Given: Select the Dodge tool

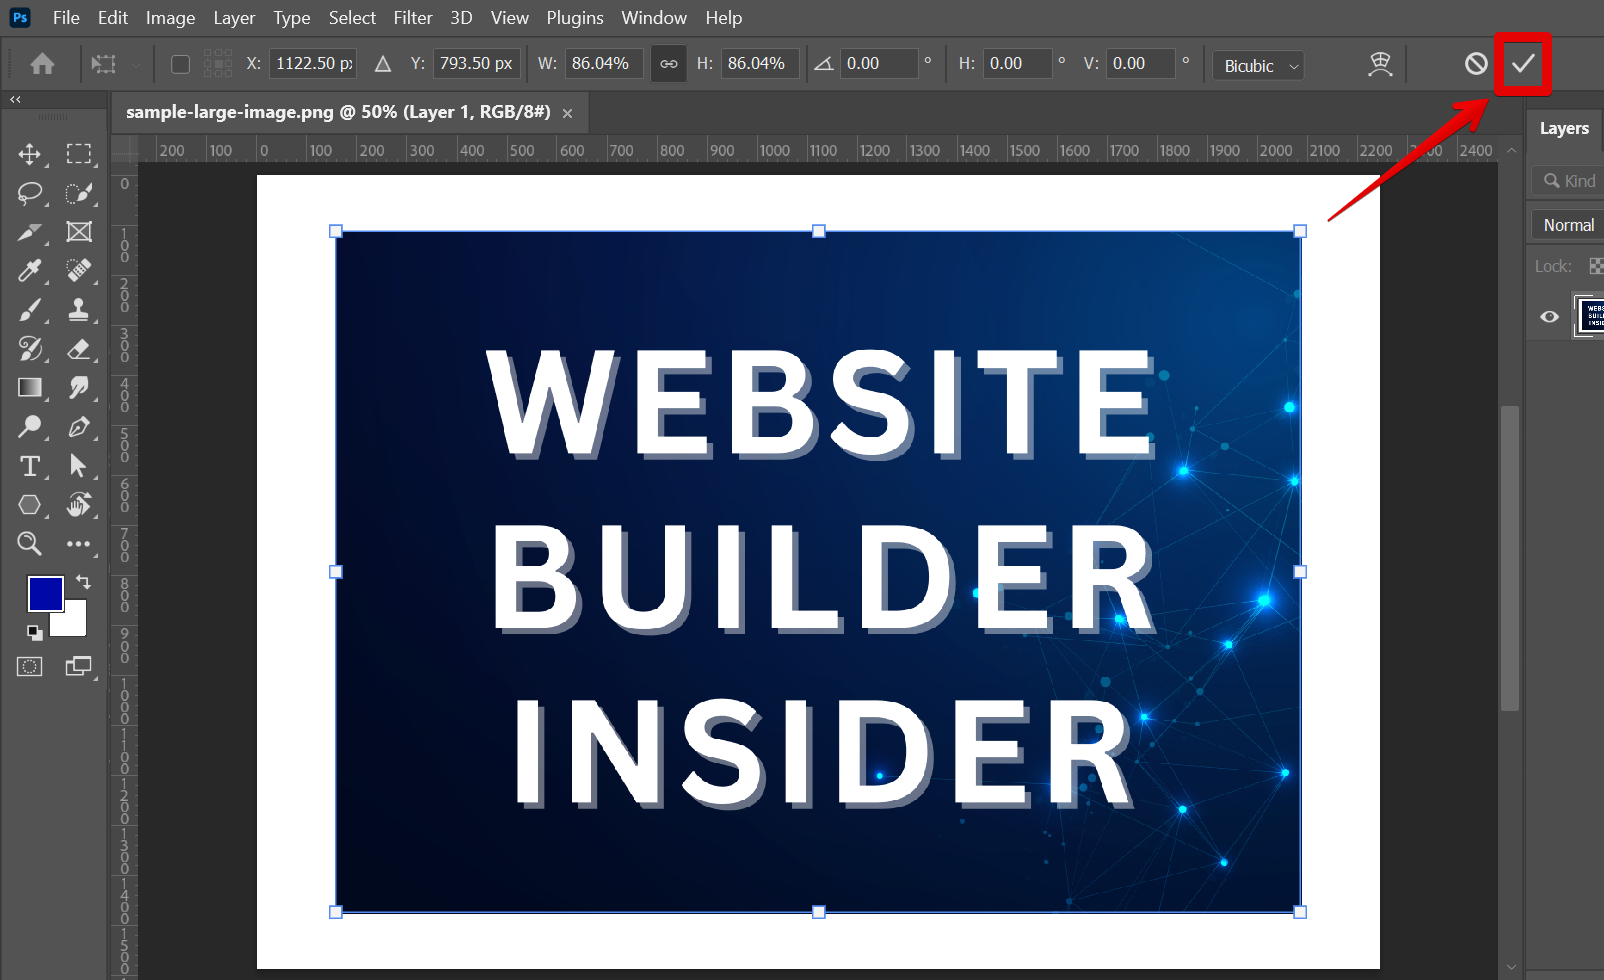Looking at the screenshot, I should (x=30, y=427).
